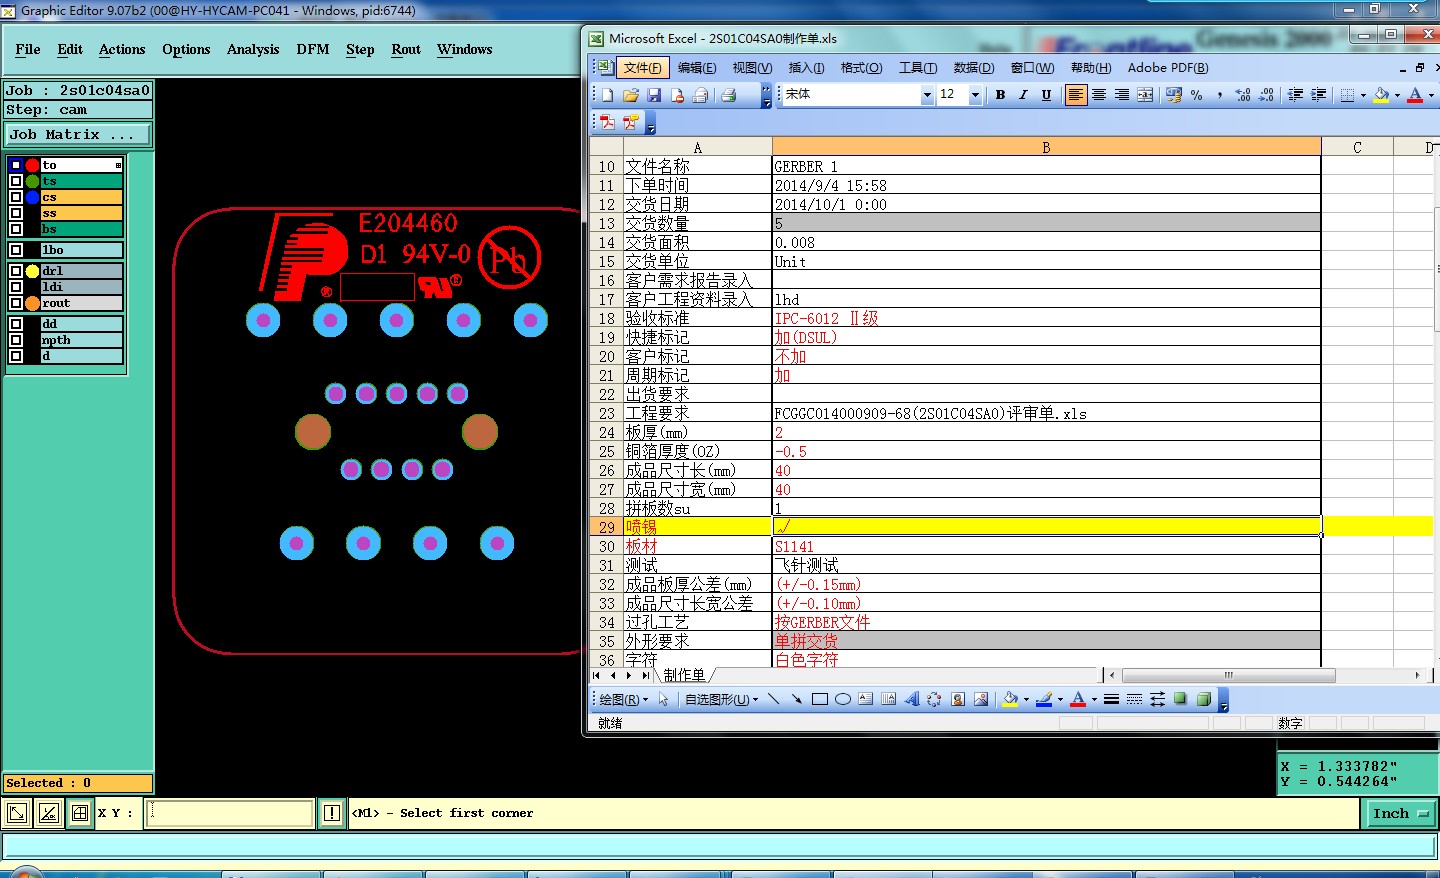This screenshot has height=878, width=1440.
Task: Toggle checkbox for layer ts
Action: pyautogui.click(x=16, y=181)
